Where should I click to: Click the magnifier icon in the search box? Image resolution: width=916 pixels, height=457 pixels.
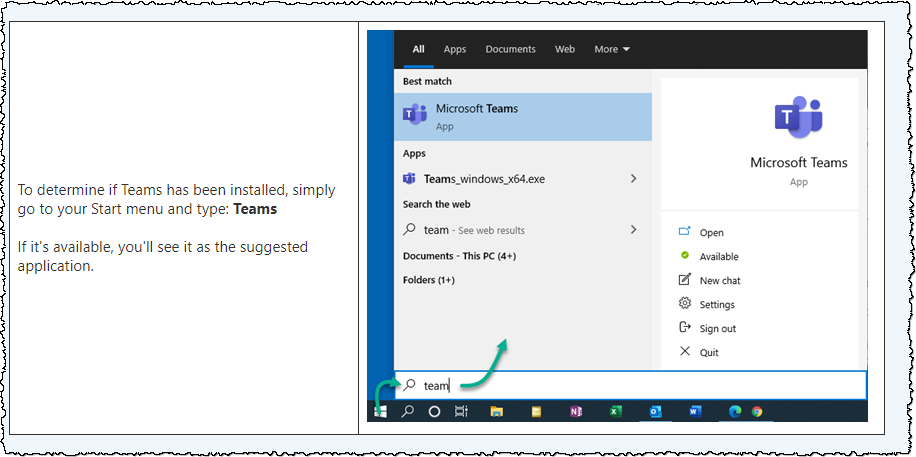pos(410,385)
